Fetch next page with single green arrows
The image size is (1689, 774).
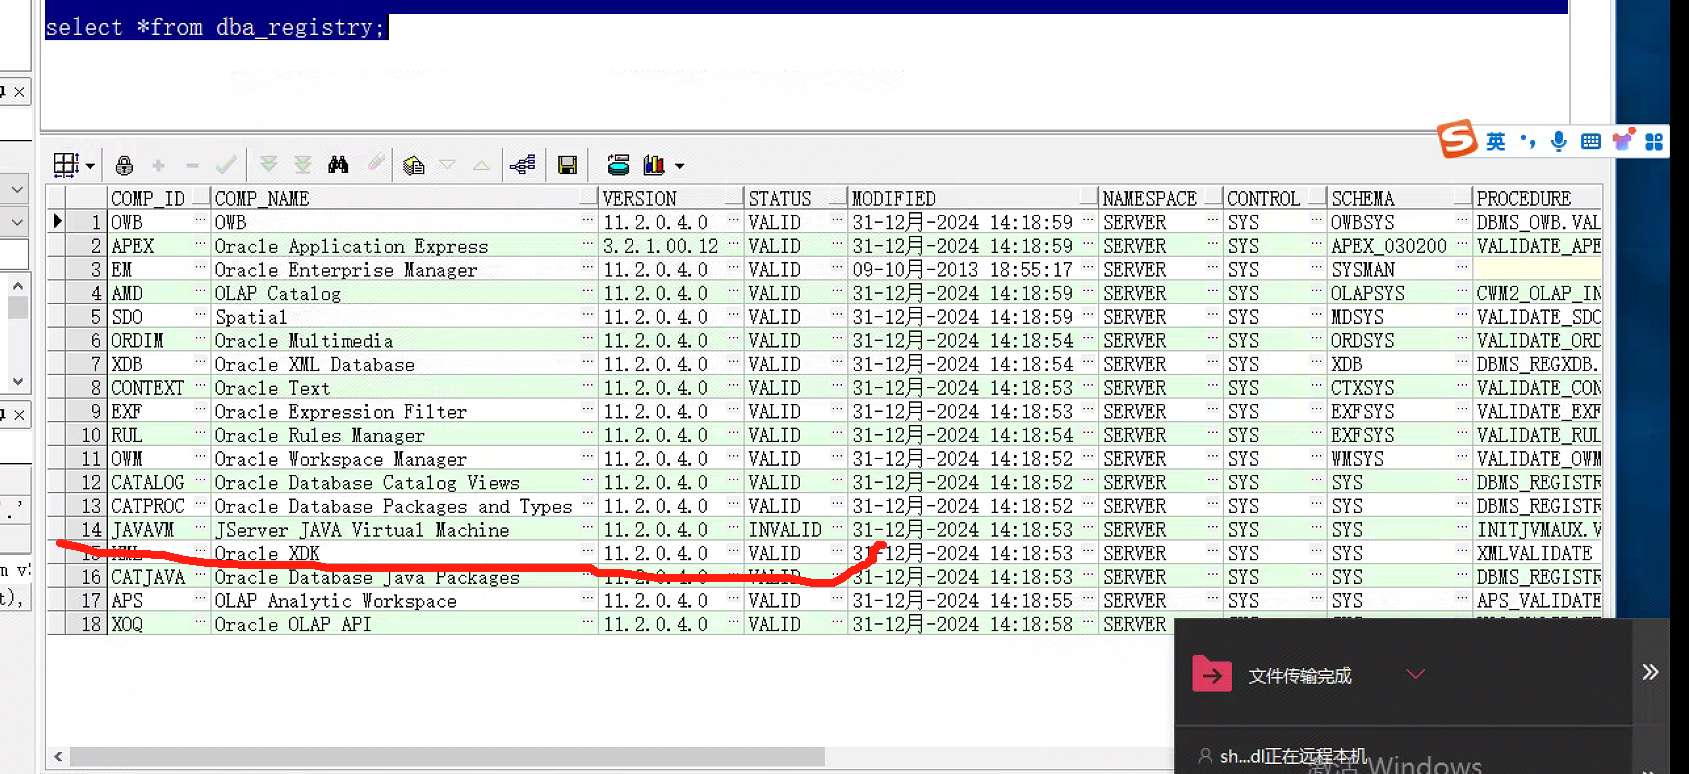coord(268,165)
